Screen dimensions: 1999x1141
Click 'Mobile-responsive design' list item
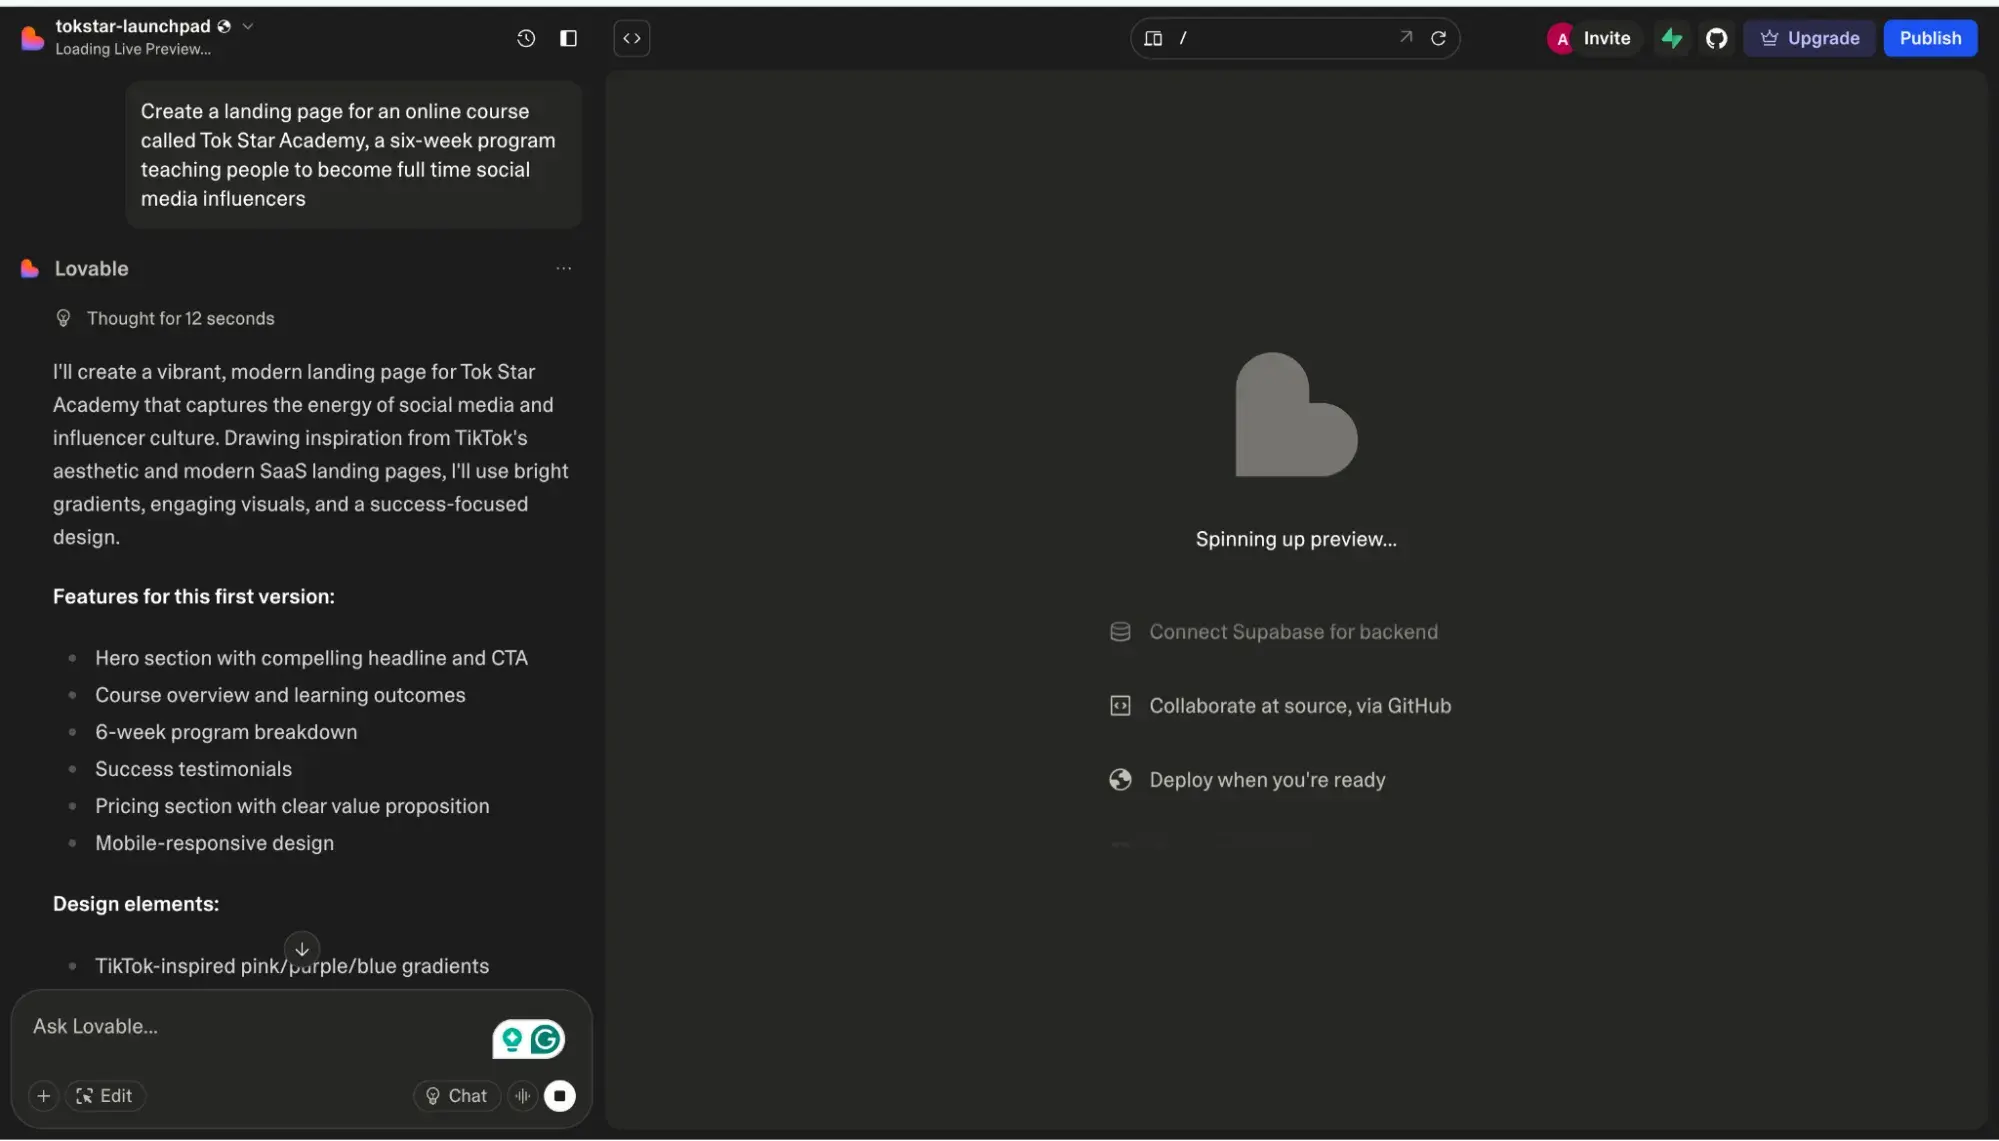click(x=215, y=843)
